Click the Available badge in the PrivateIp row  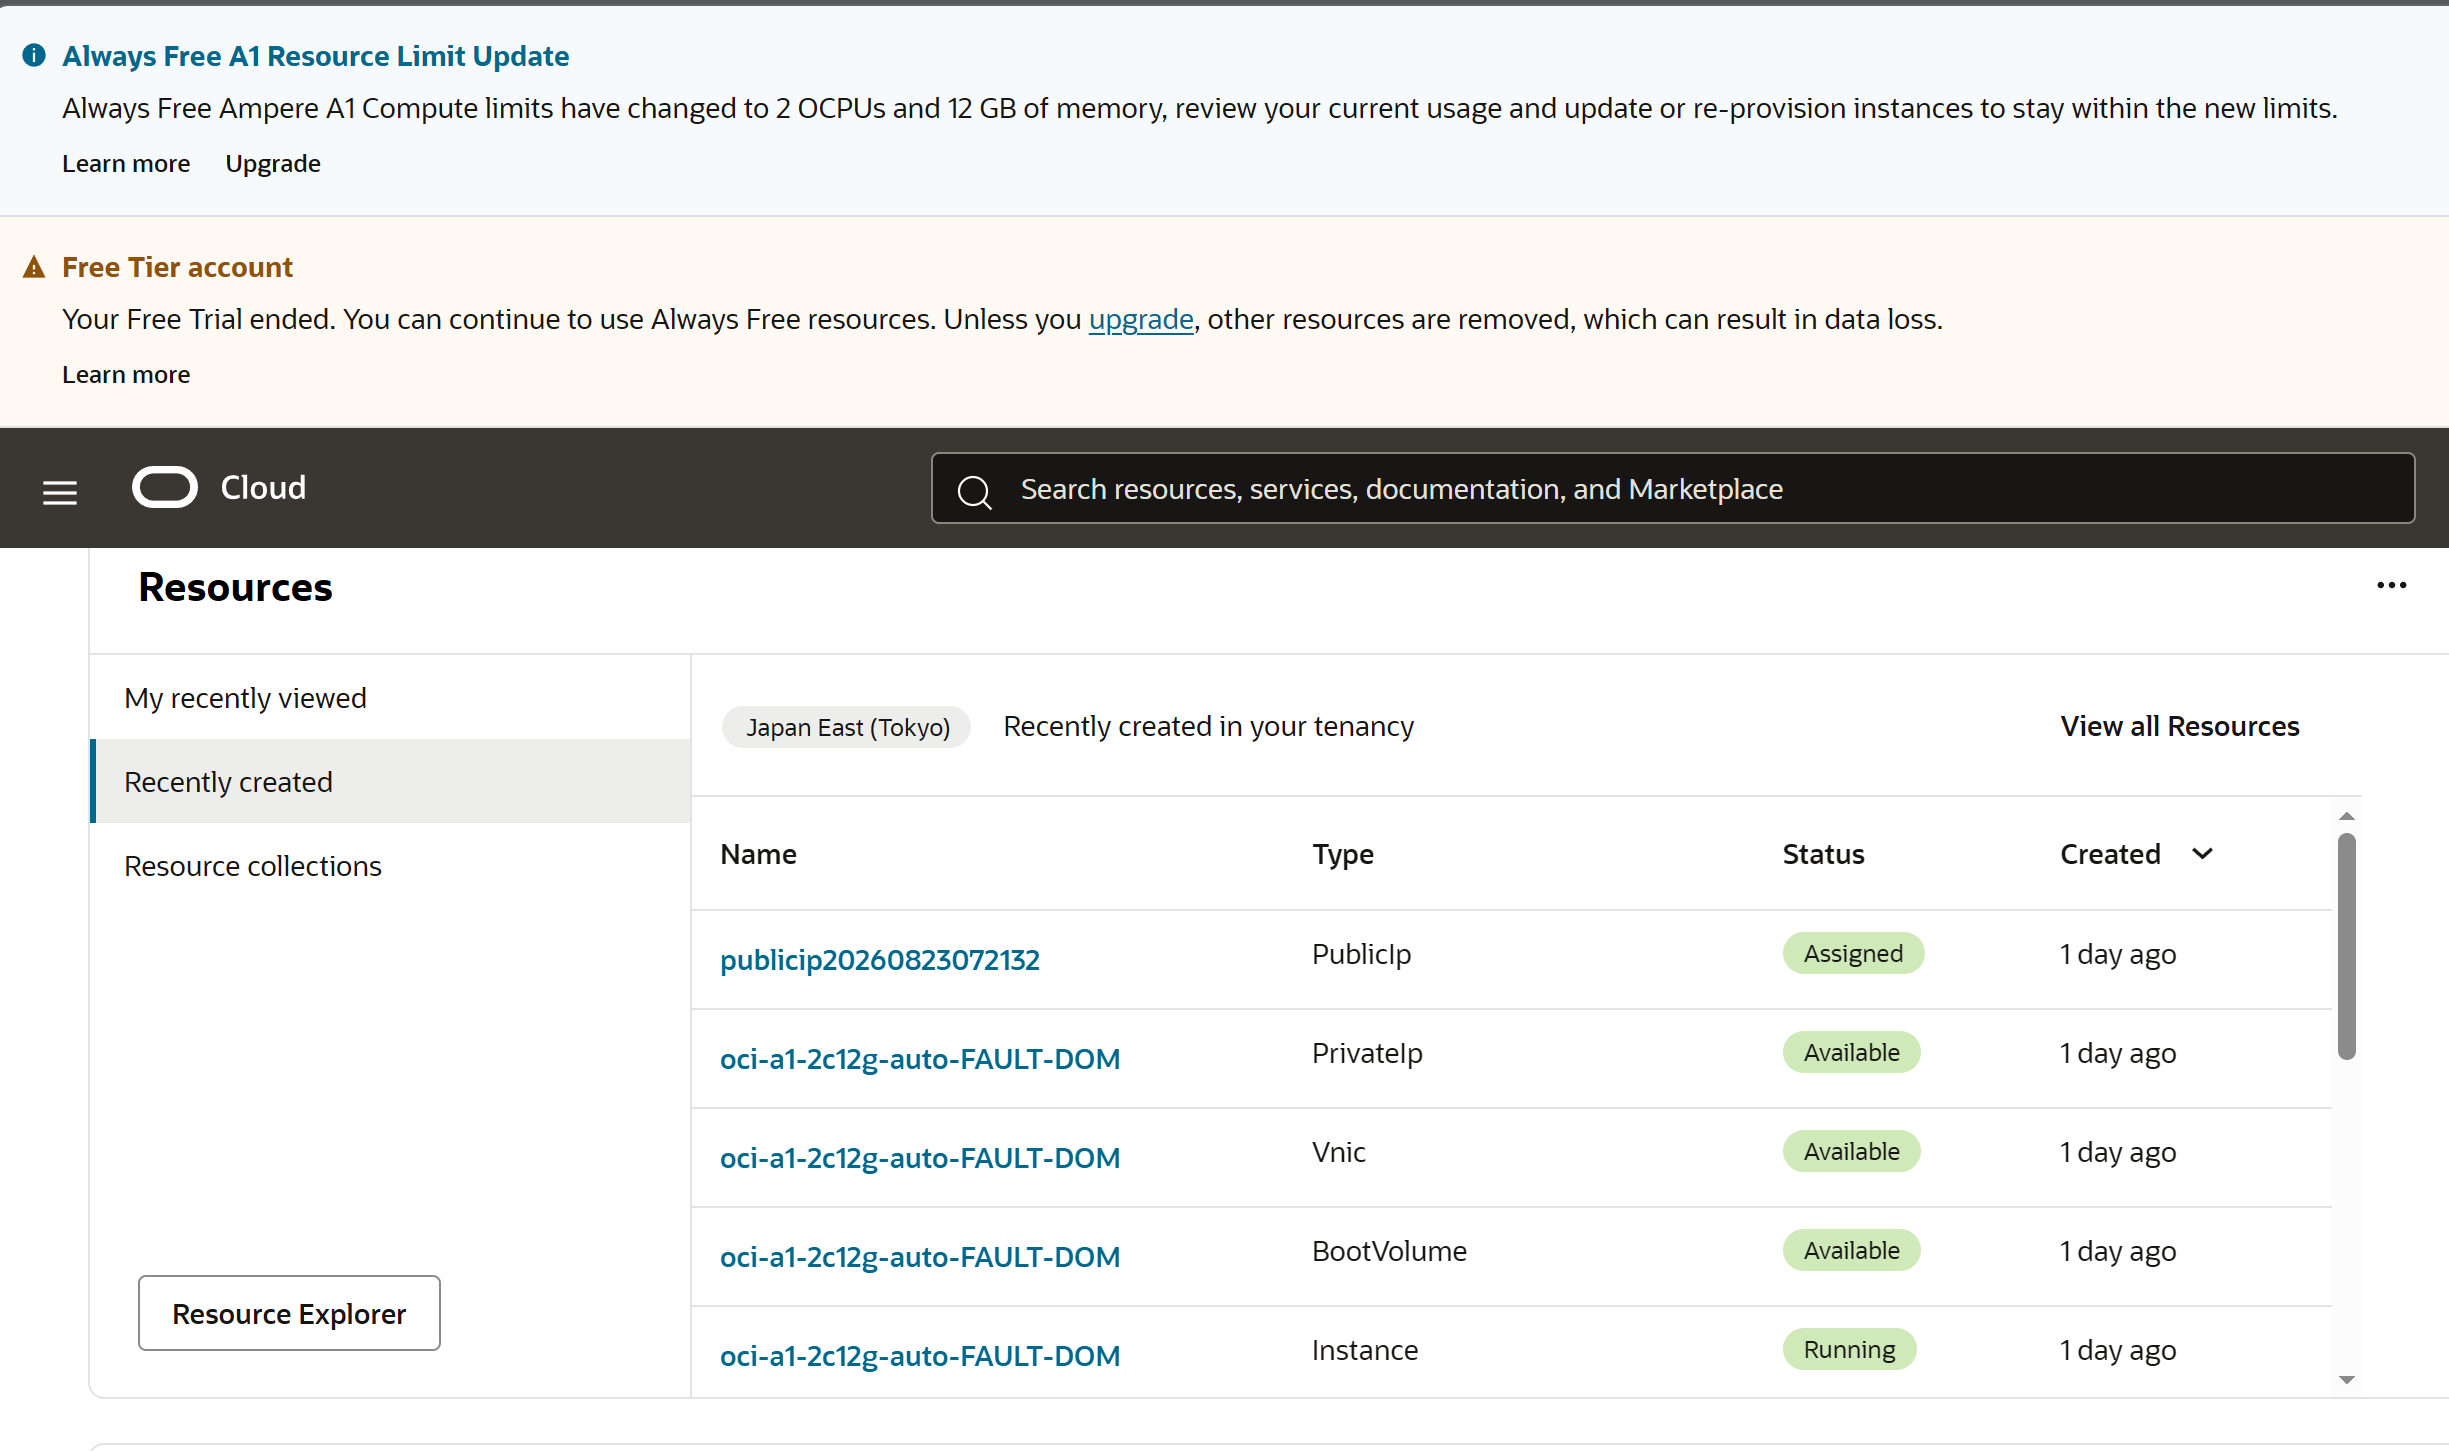click(x=1851, y=1052)
